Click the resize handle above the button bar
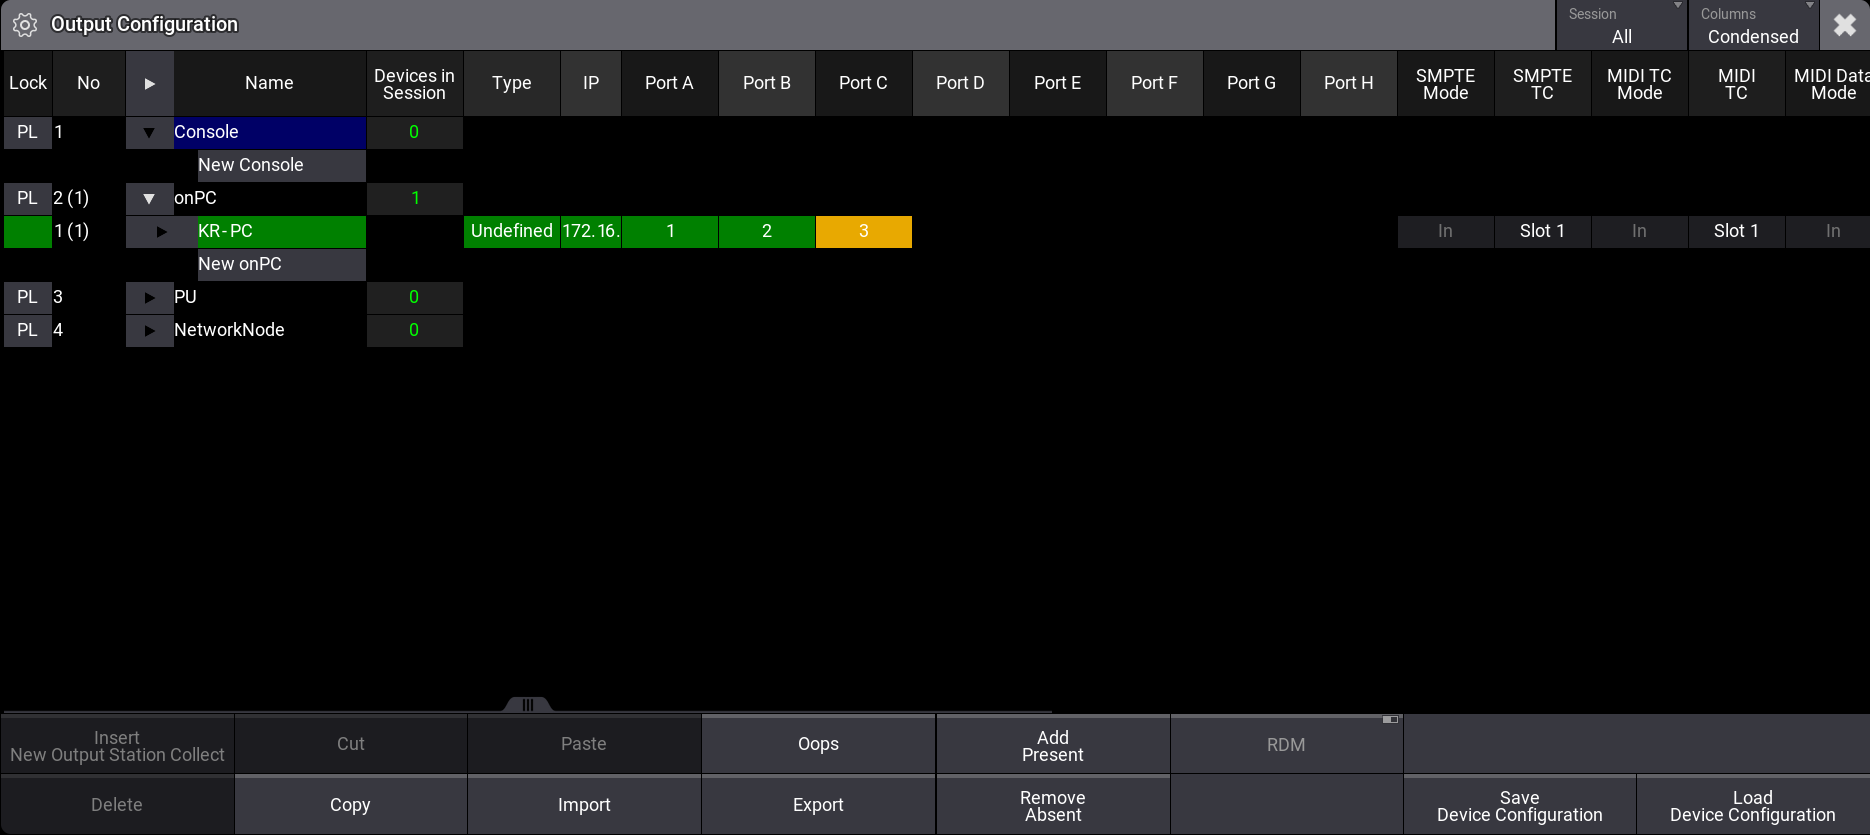Image resolution: width=1870 pixels, height=835 pixels. [527, 705]
